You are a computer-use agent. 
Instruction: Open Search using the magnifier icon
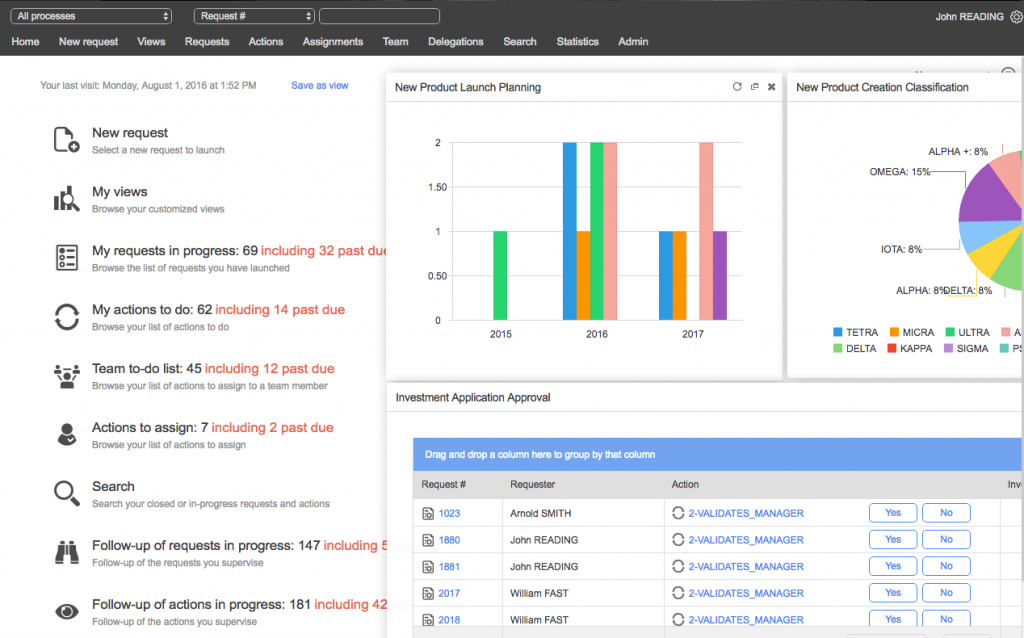(x=66, y=494)
